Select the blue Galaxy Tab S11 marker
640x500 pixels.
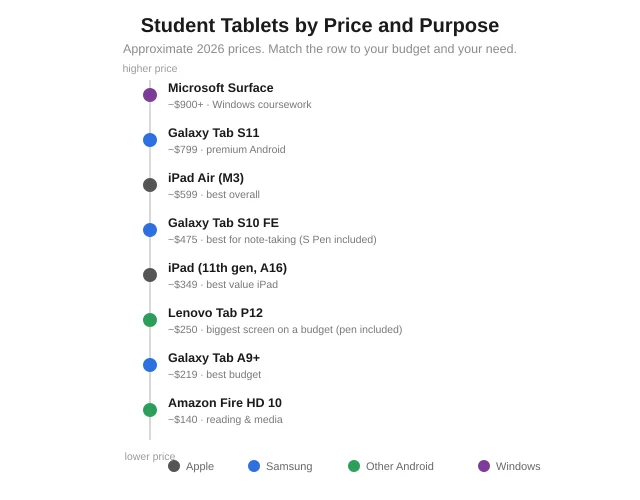150,140
